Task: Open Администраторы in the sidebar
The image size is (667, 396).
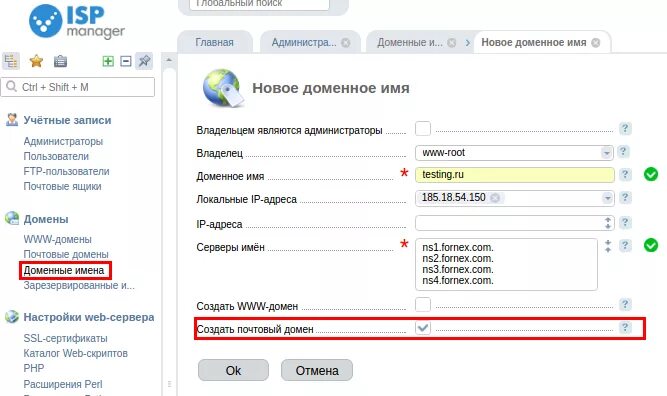Action: [x=63, y=141]
